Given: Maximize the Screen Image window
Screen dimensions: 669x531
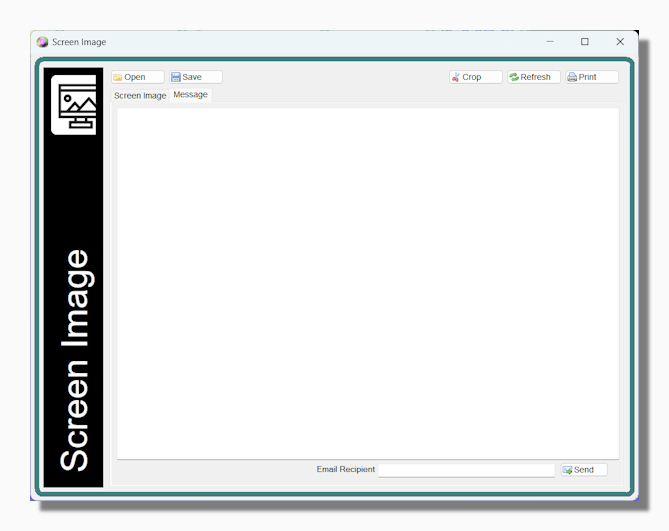Looking at the screenshot, I should 585,42.
